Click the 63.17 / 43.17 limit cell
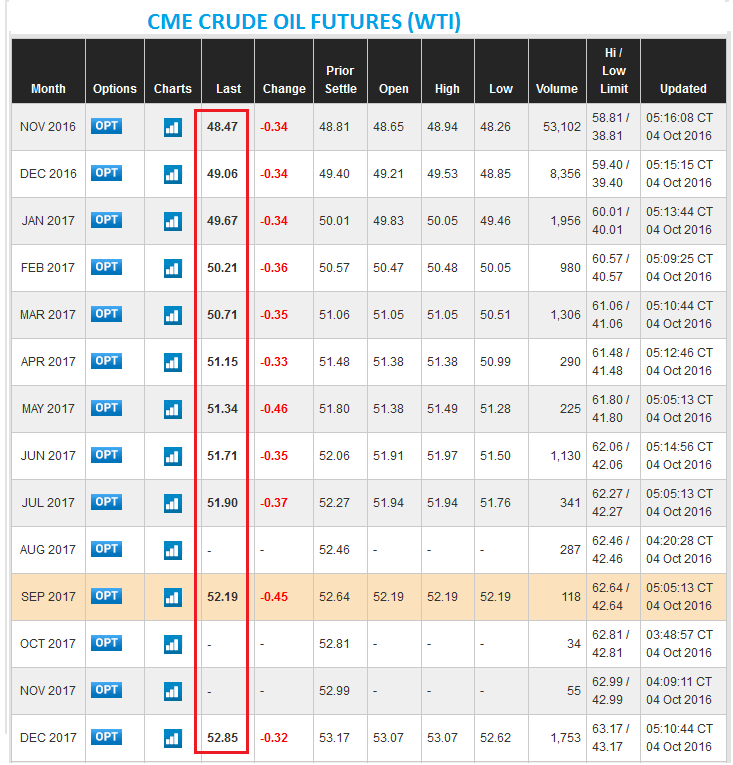This screenshot has height=765, width=733. click(x=611, y=738)
